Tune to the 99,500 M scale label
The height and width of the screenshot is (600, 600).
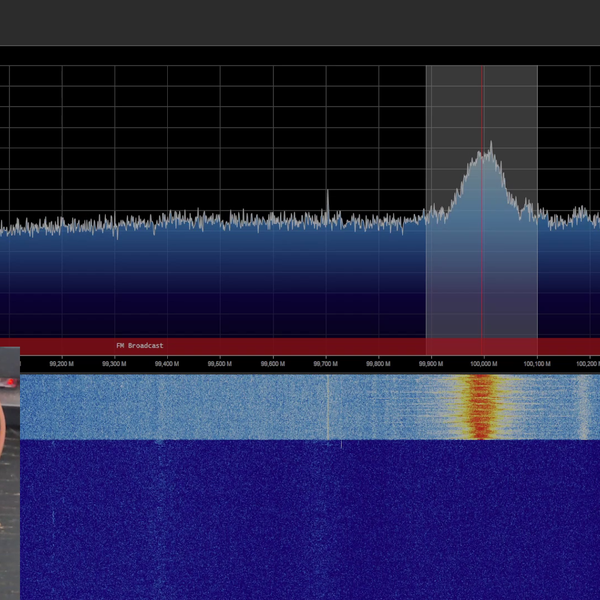pyautogui.click(x=220, y=365)
